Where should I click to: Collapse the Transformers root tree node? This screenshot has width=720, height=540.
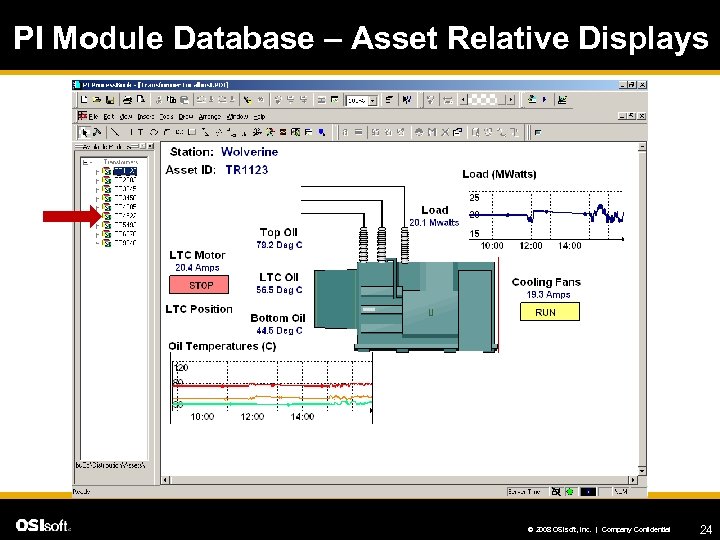click(x=85, y=162)
